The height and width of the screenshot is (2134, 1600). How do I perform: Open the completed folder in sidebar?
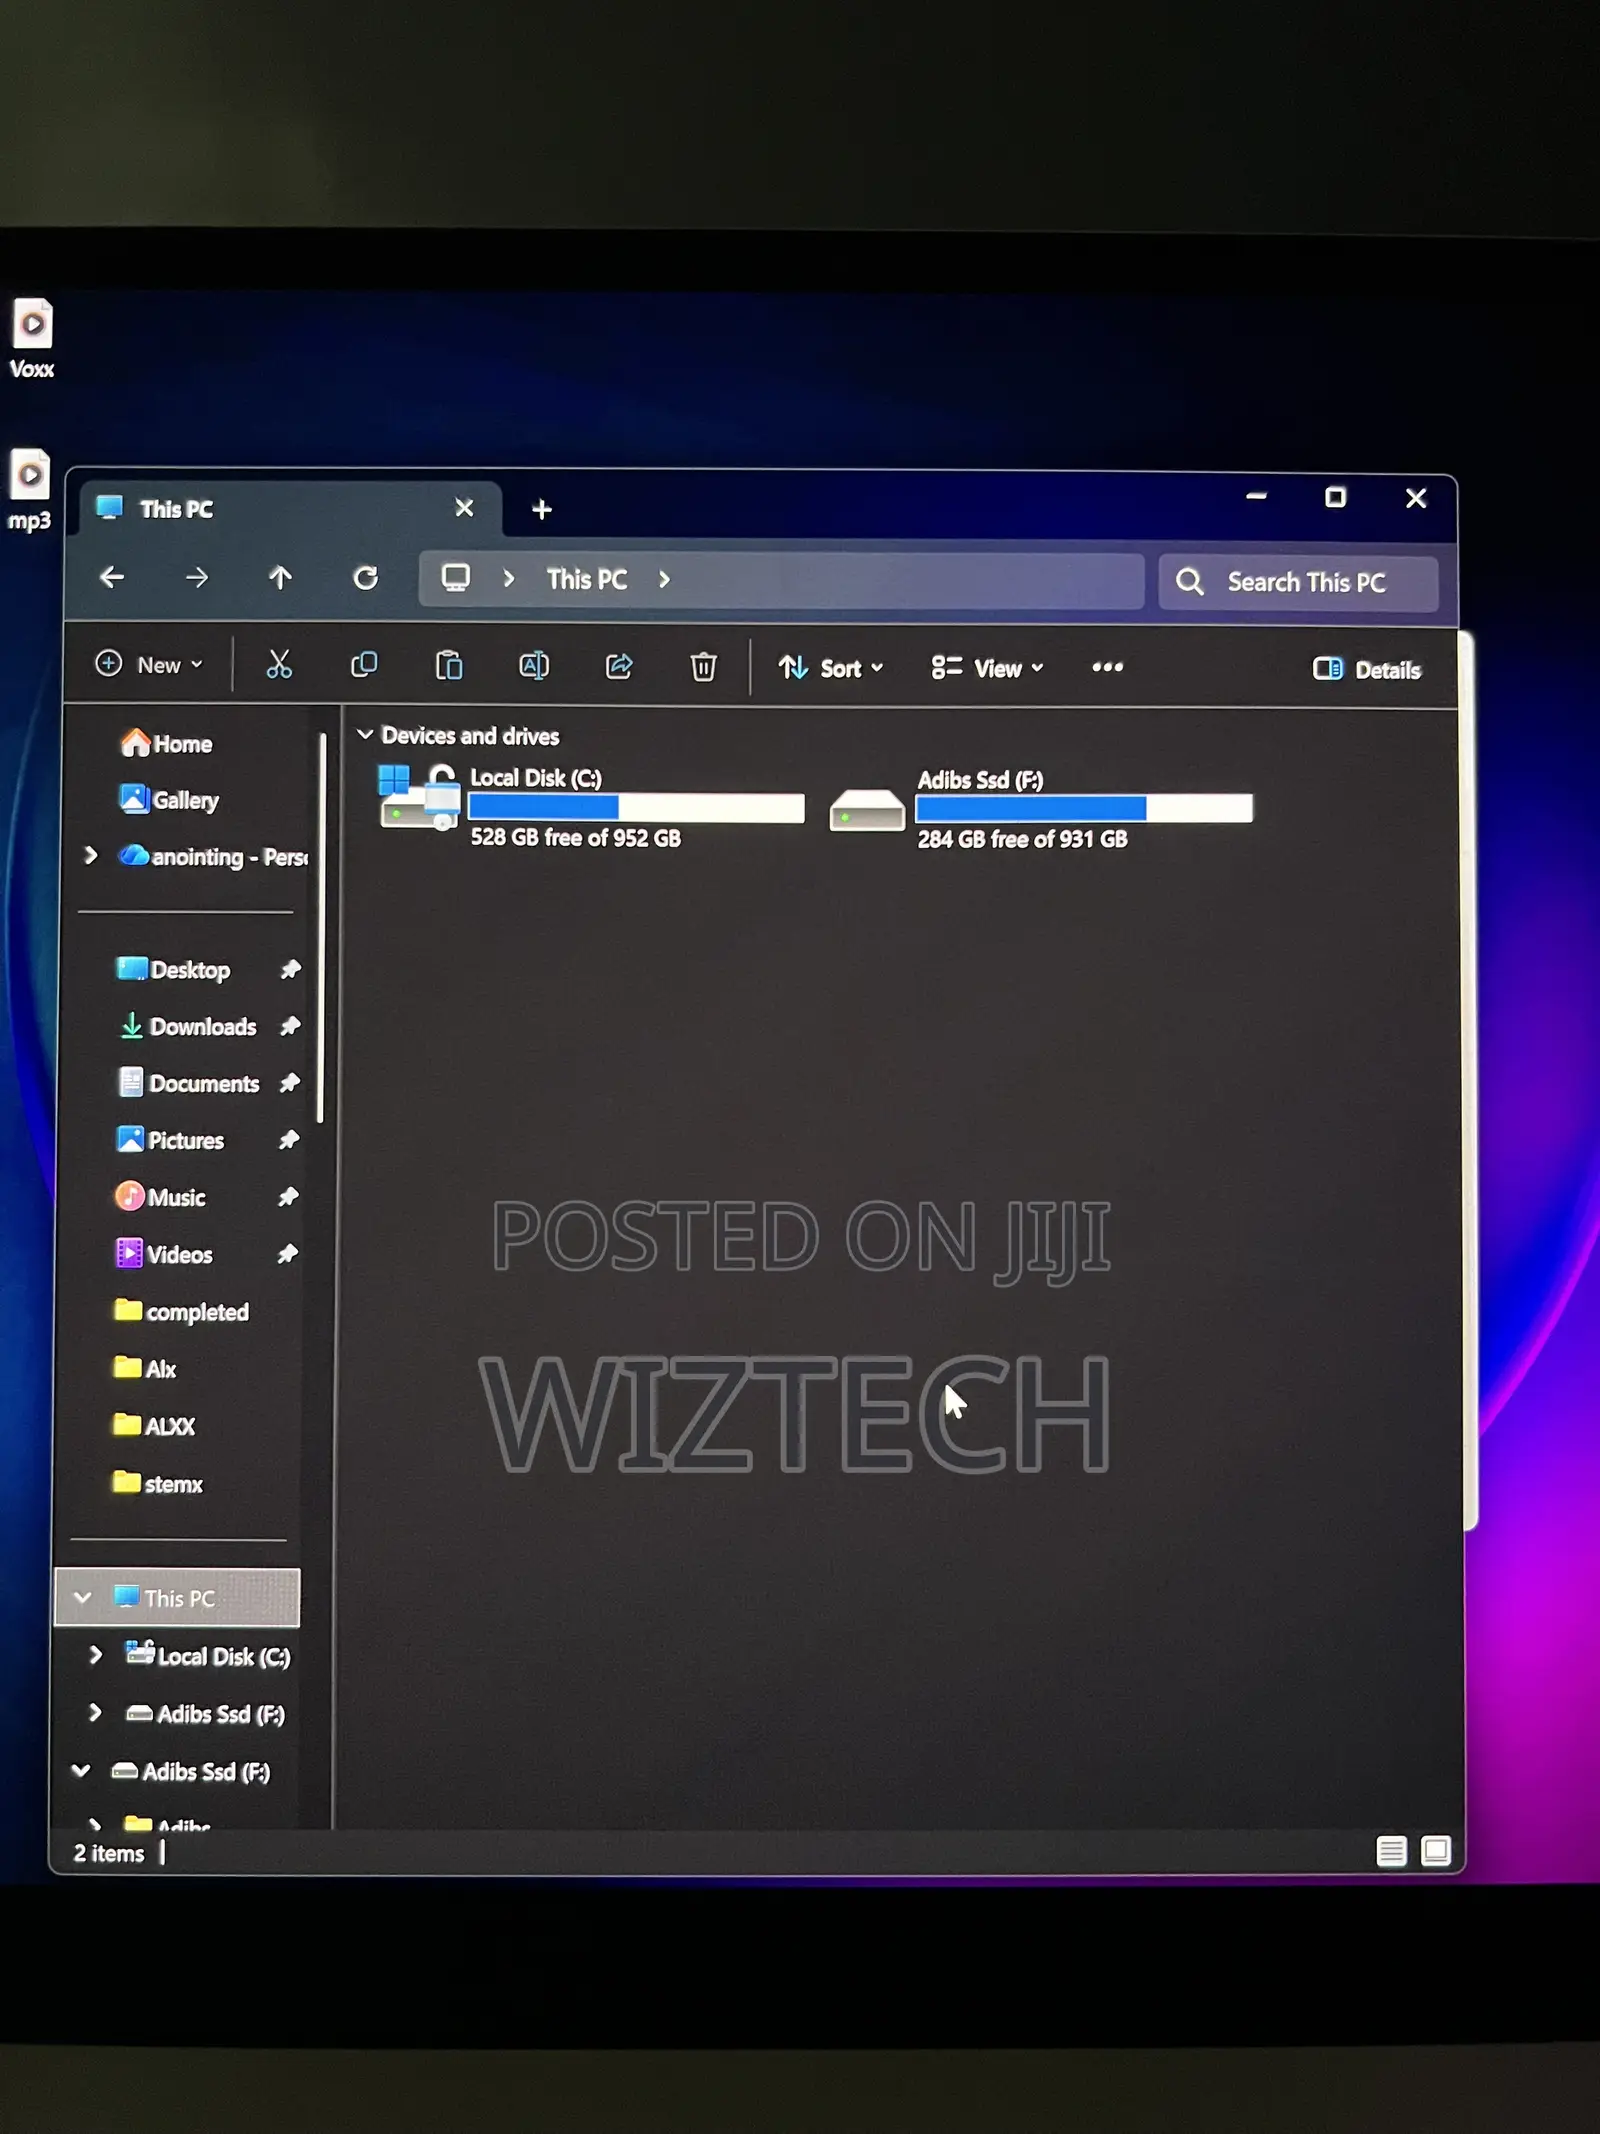182,1311
